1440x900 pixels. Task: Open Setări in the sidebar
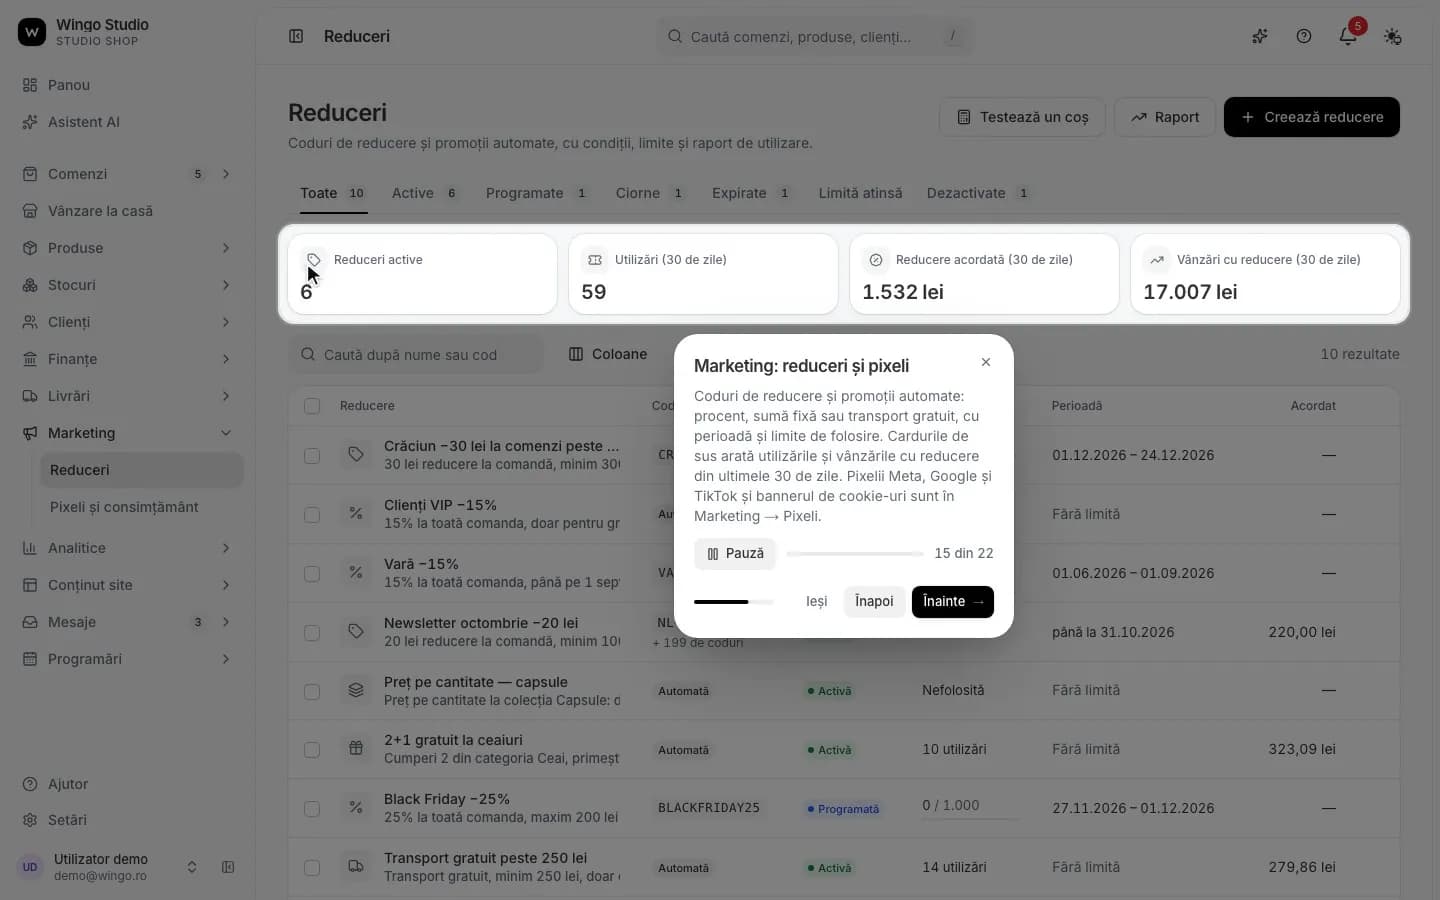click(127, 820)
